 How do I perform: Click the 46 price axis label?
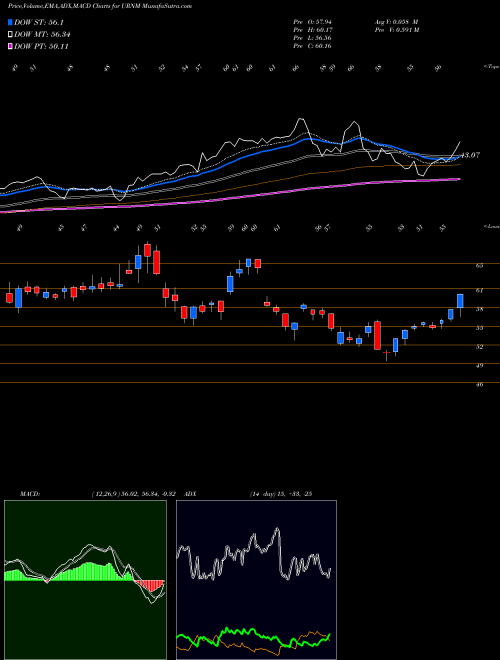(479, 384)
